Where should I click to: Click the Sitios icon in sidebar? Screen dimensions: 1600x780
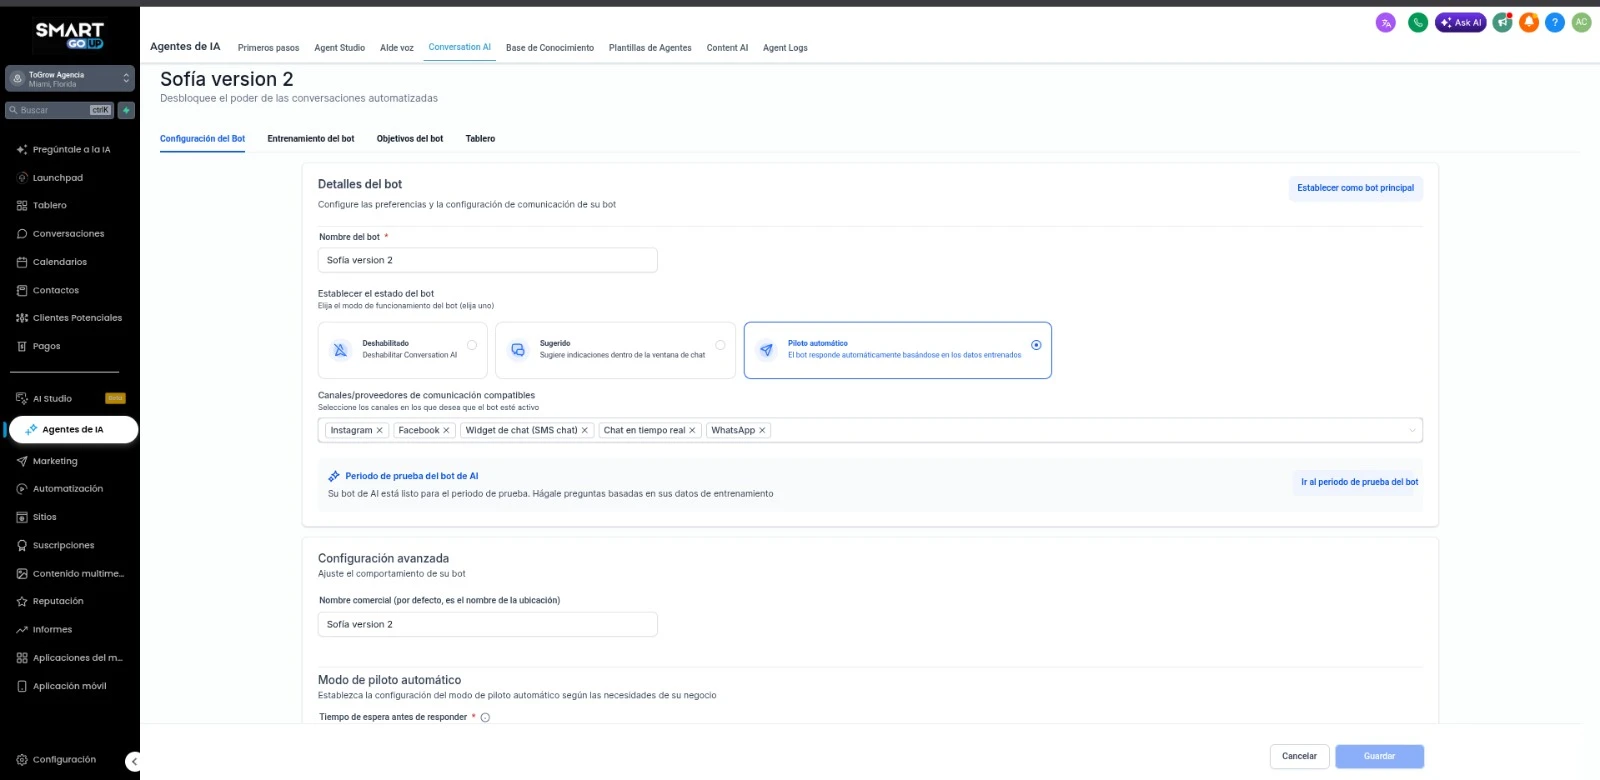pyautogui.click(x=22, y=517)
